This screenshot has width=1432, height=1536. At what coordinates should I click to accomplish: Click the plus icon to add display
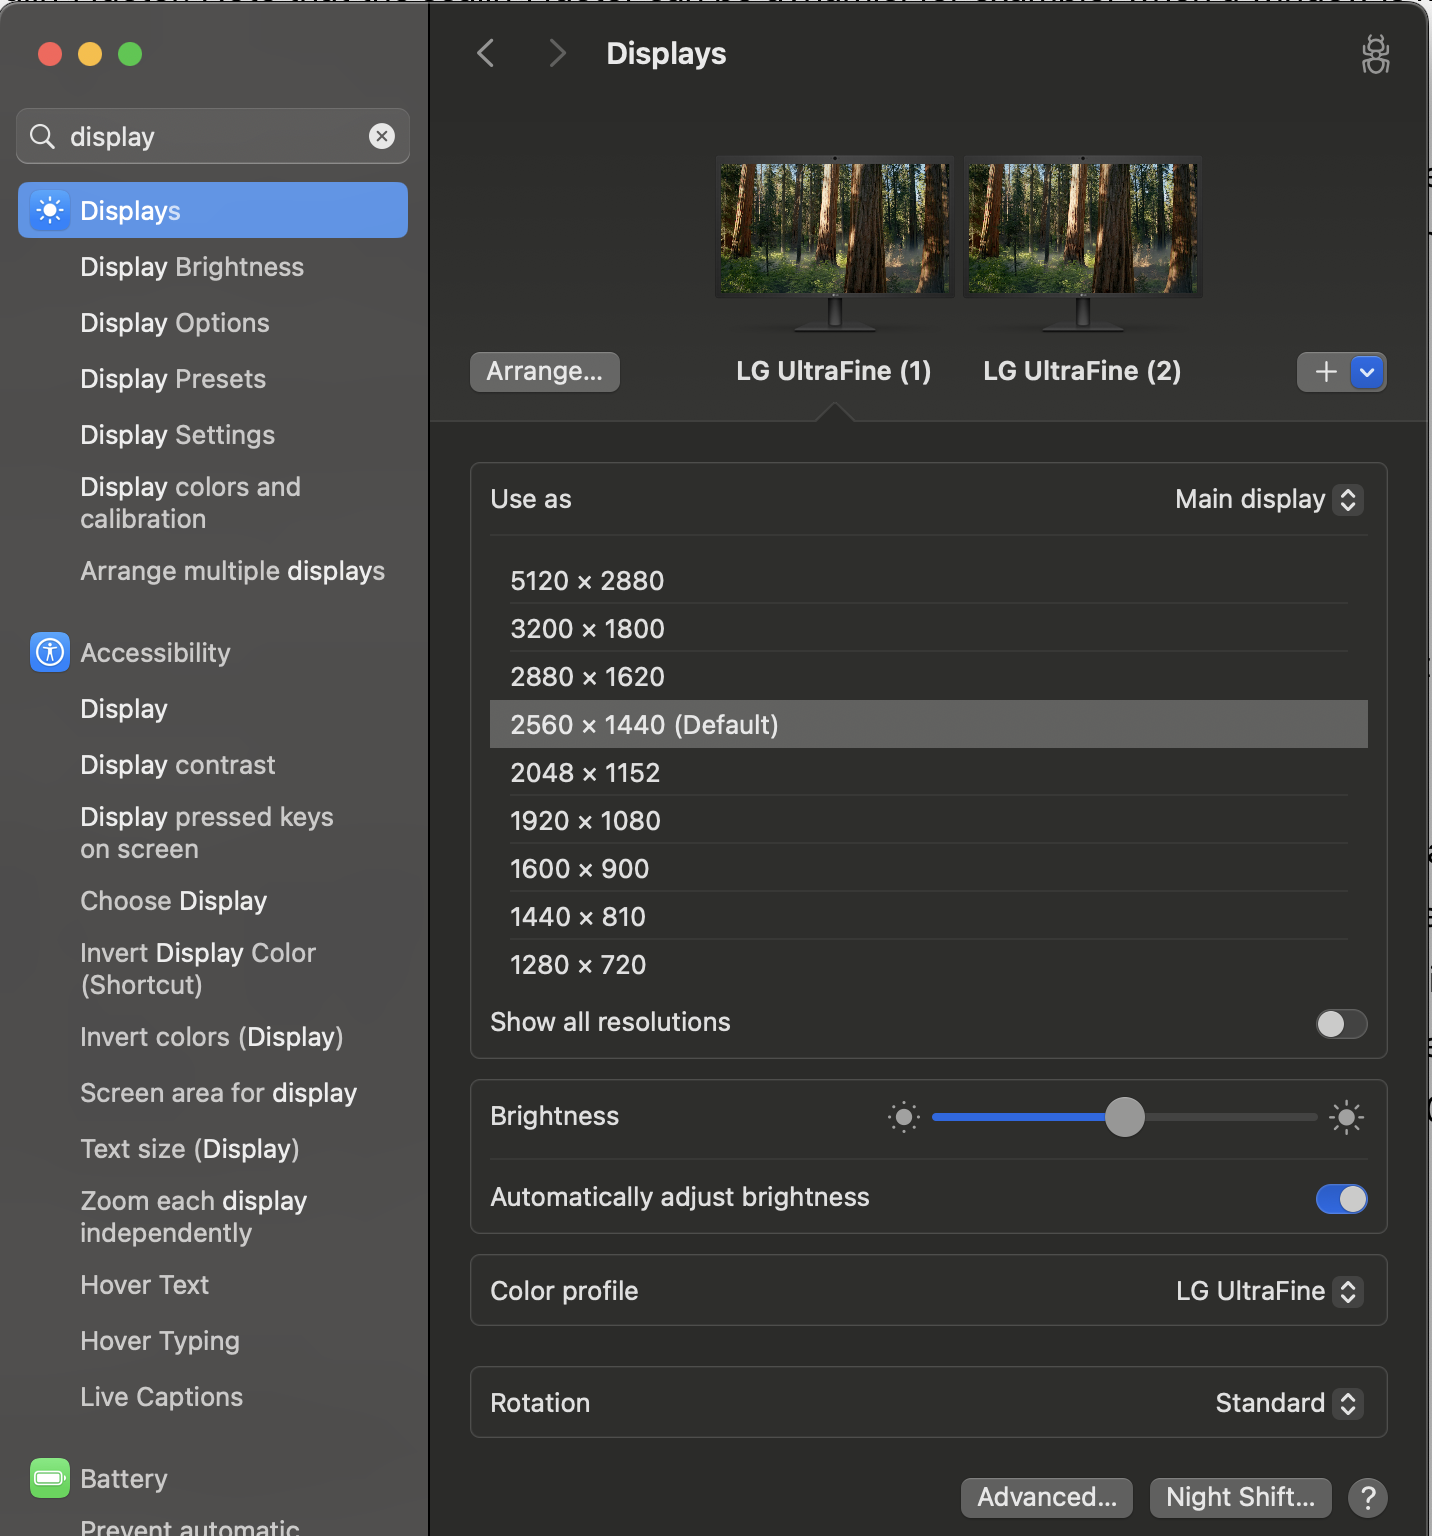(1325, 372)
